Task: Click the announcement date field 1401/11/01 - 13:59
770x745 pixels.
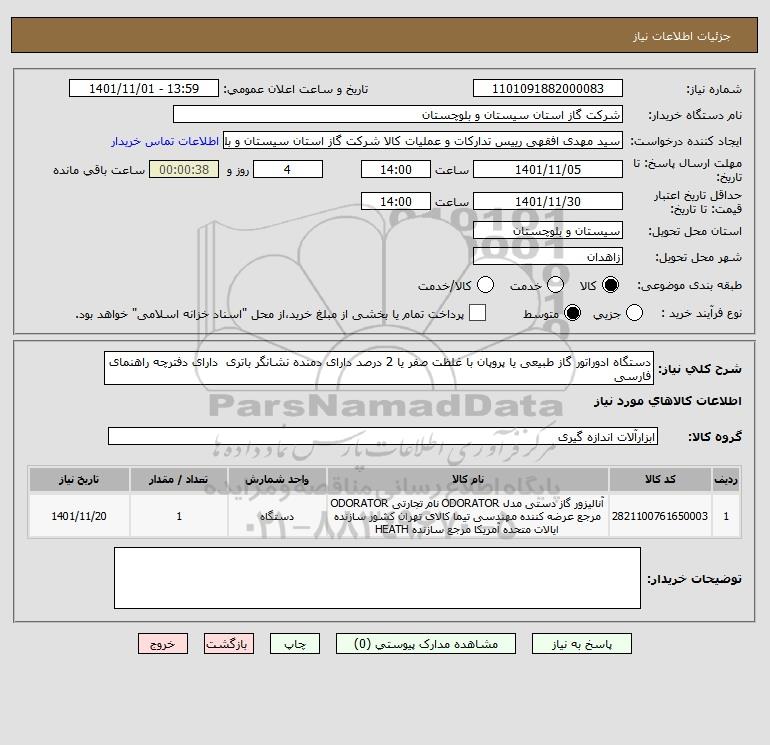Action: 143,88
